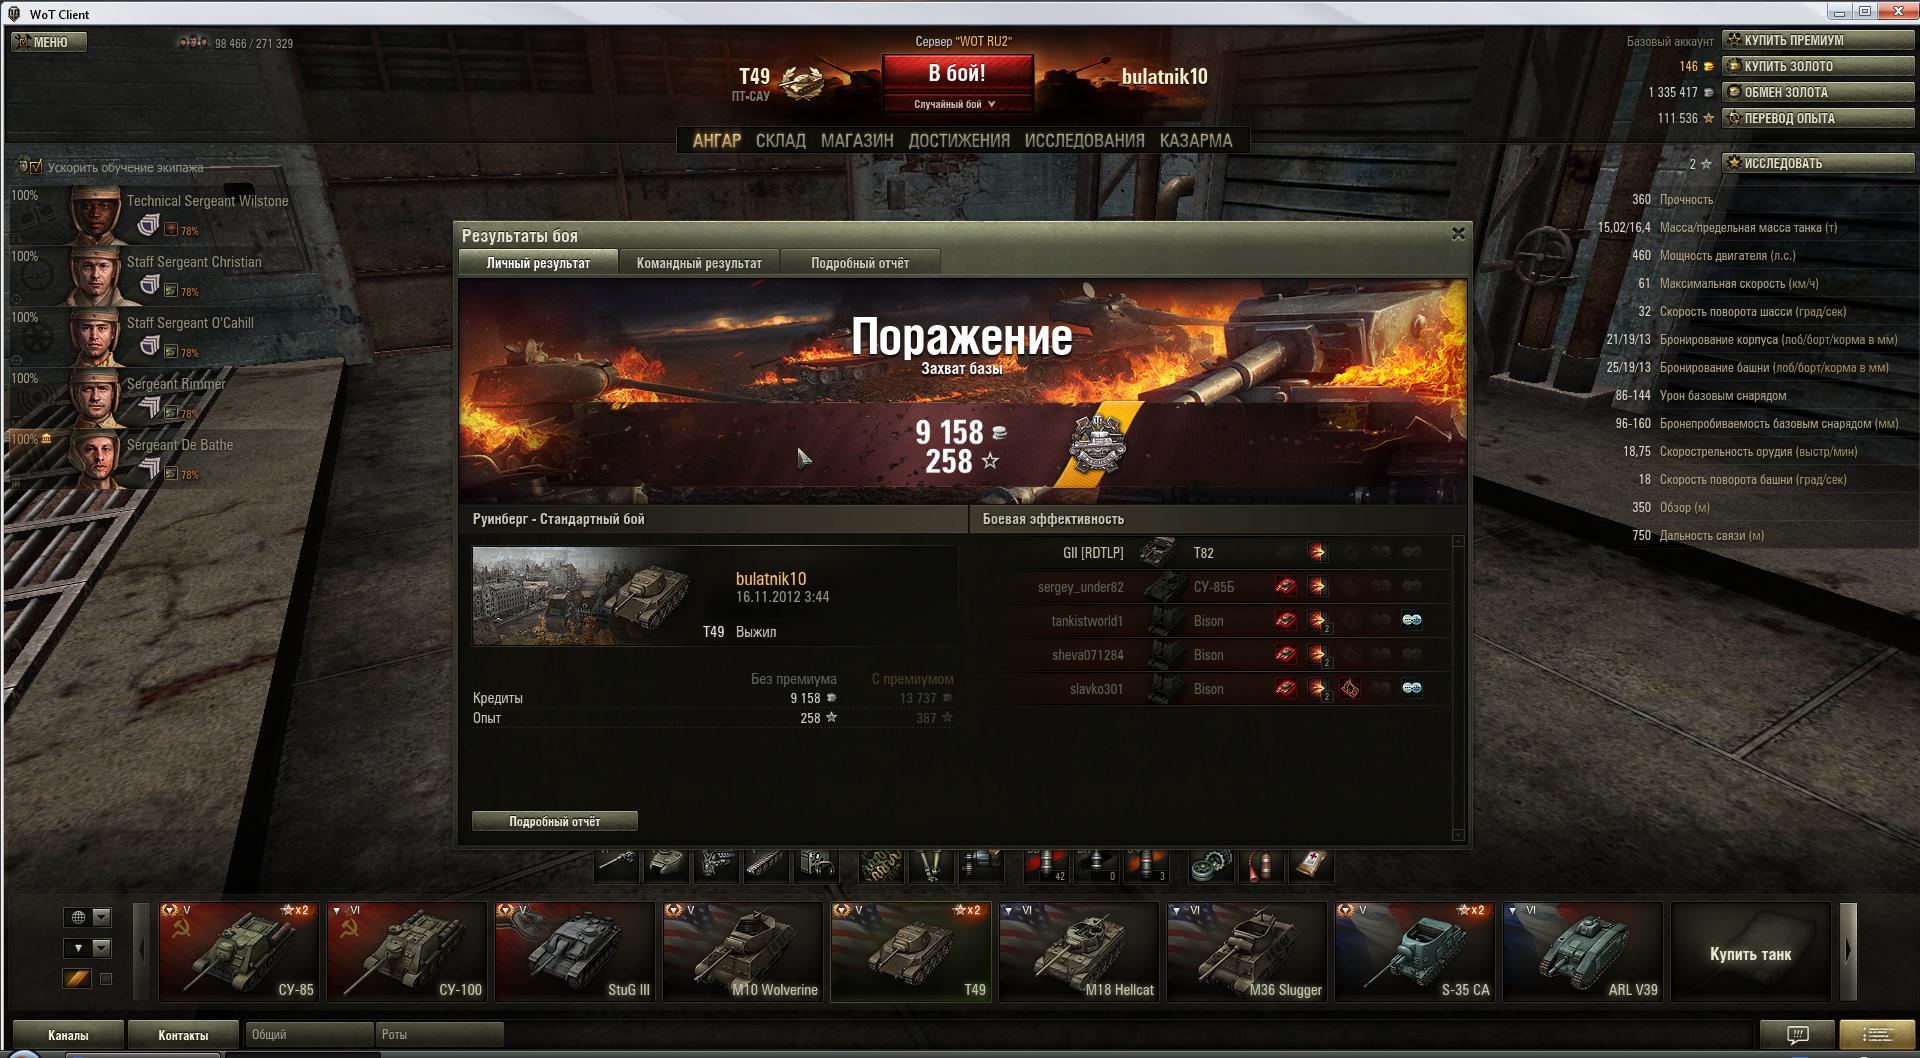
Task: Toggle the orange ammo filter button
Action: (77, 979)
